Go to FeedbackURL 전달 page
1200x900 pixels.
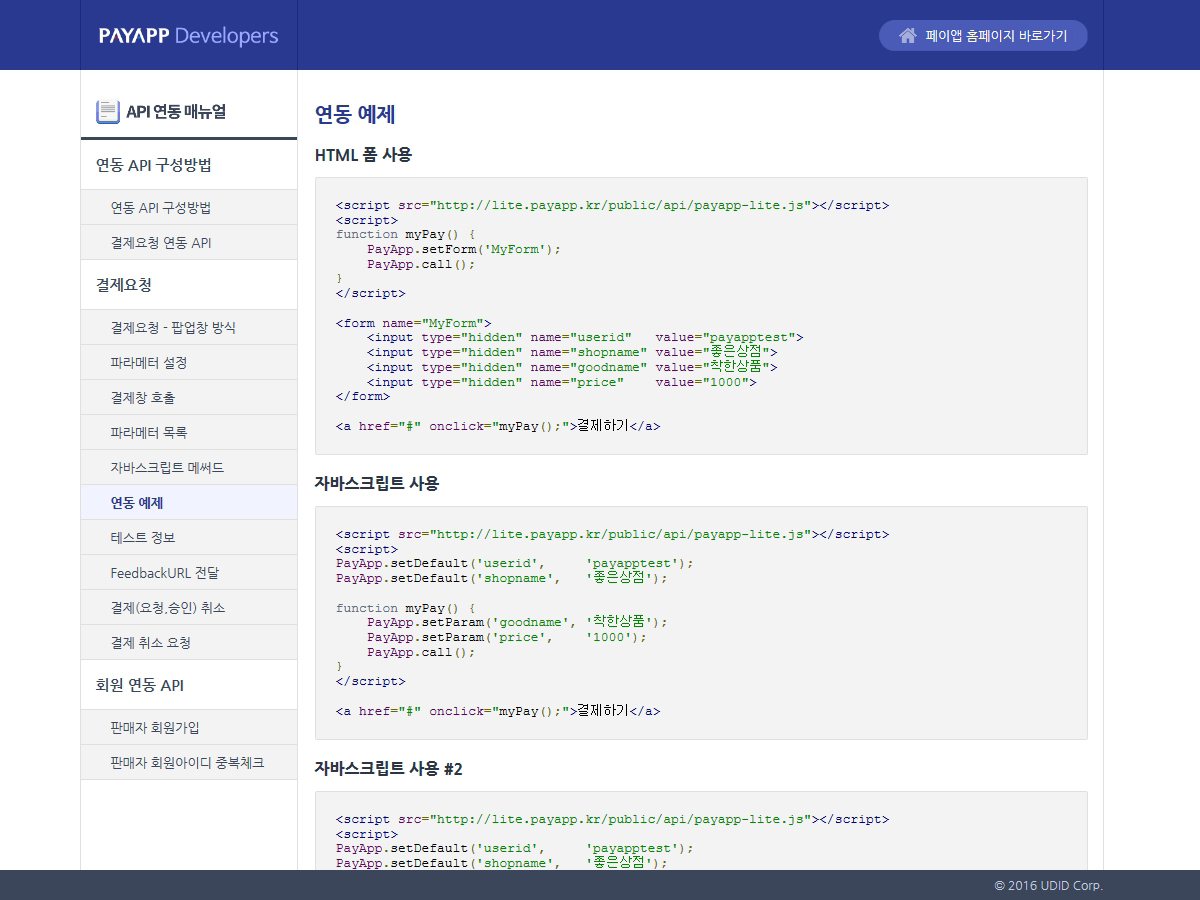pos(189,573)
